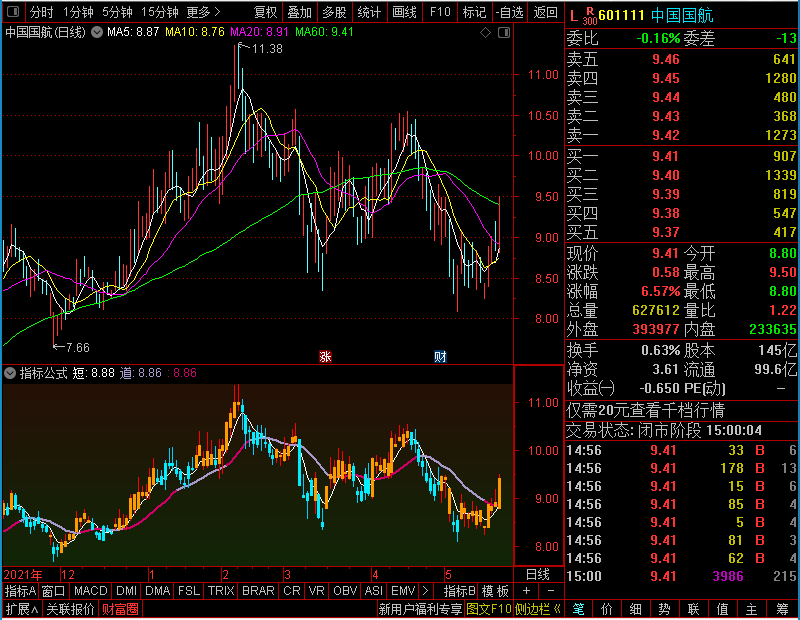This screenshot has width=800, height=620.
Task: Expand the 扩展∧ panel
Action: (22, 609)
